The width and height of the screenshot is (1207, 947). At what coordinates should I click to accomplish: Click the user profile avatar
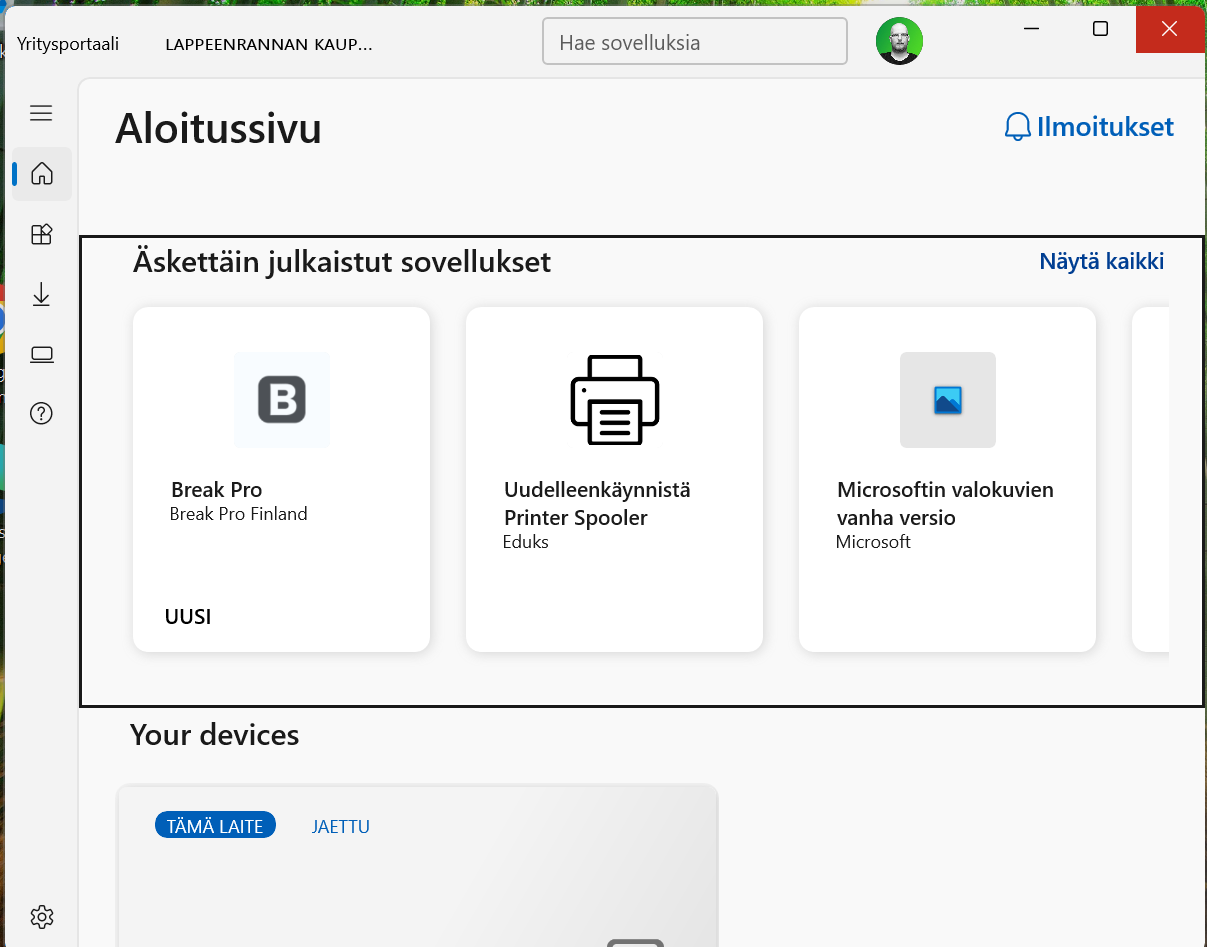(x=899, y=41)
